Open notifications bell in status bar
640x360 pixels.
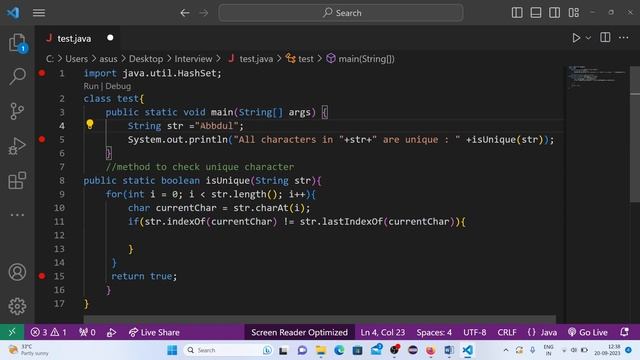(624, 332)
